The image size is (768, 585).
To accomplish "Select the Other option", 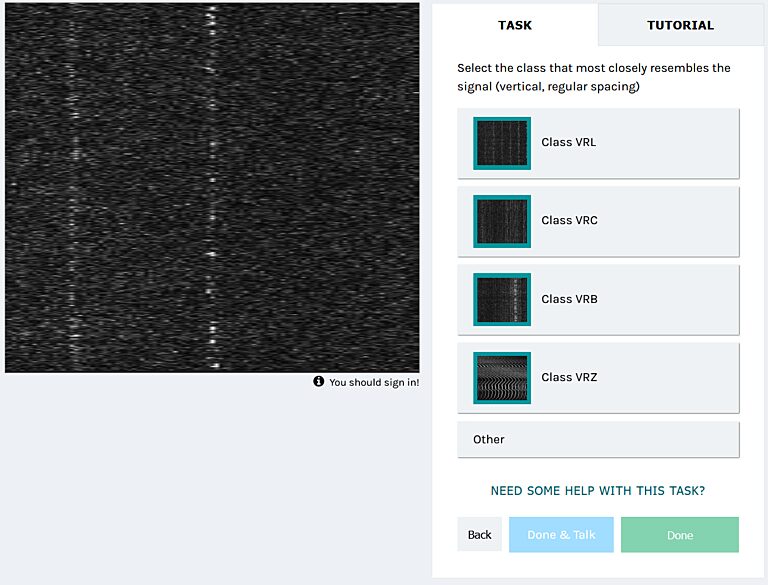I will 598,439.
